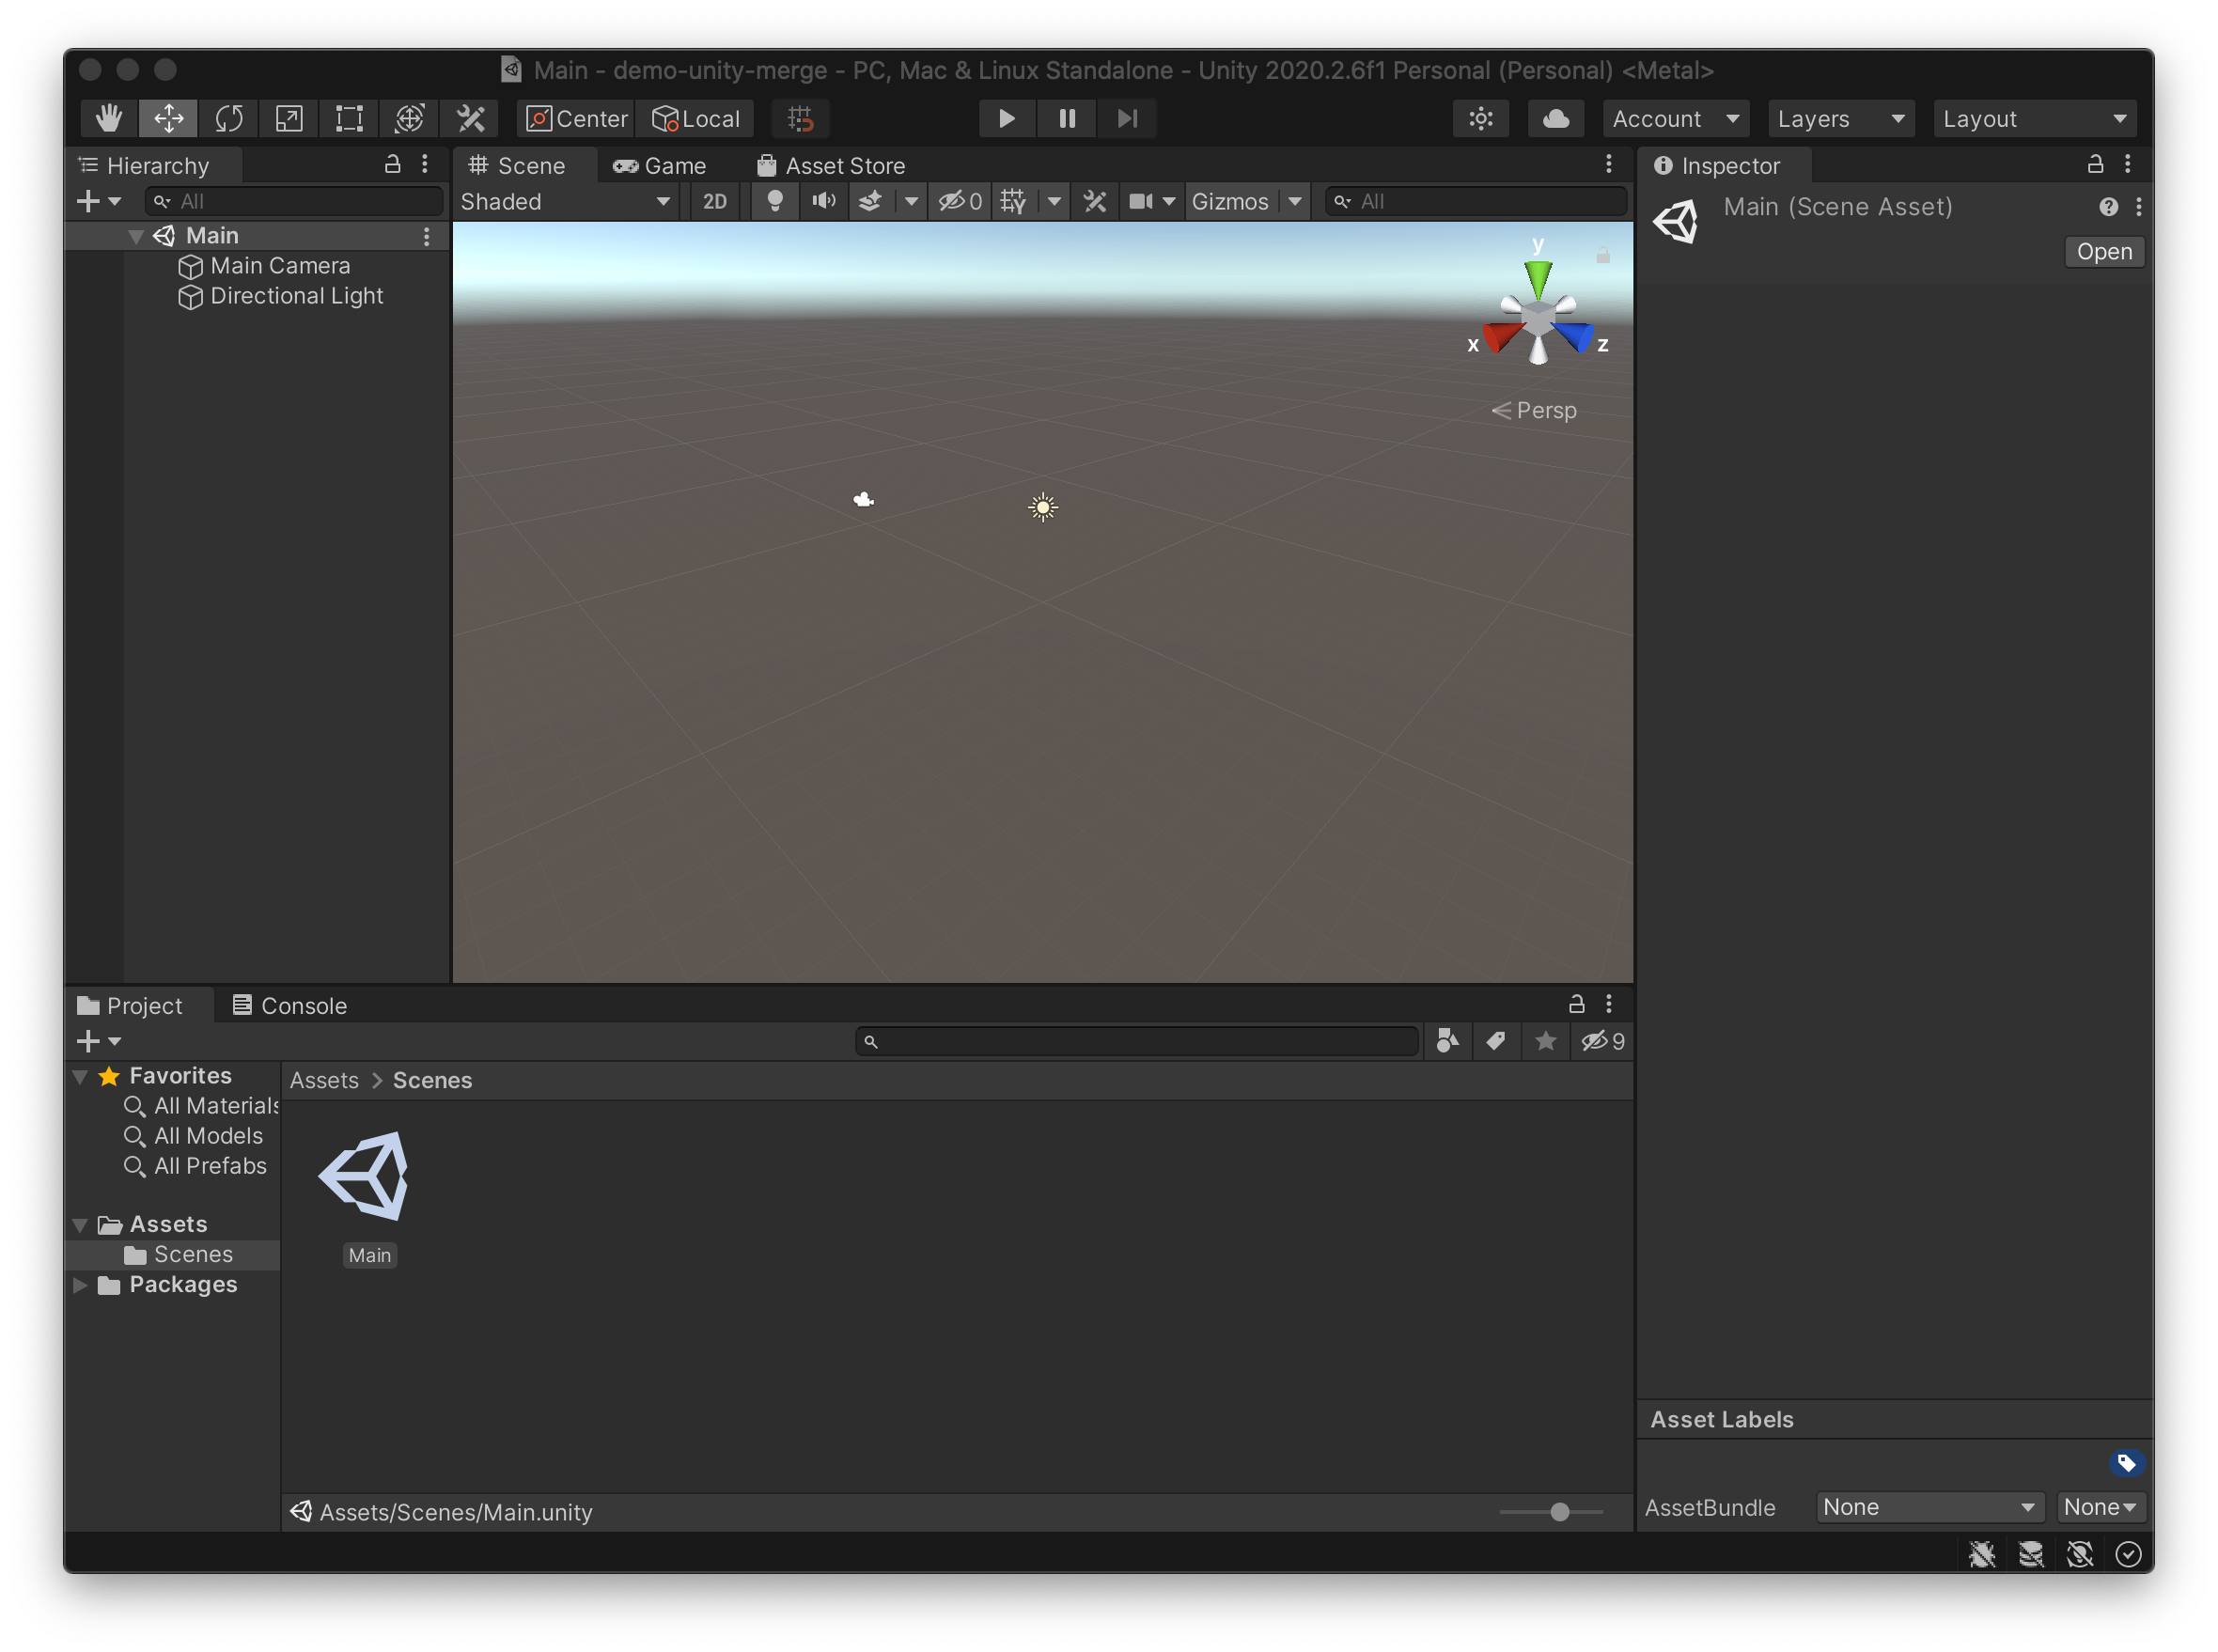The image size is (2218, 1652).
Task: Mute scene view audio
Action: click(x=823, y=201)
